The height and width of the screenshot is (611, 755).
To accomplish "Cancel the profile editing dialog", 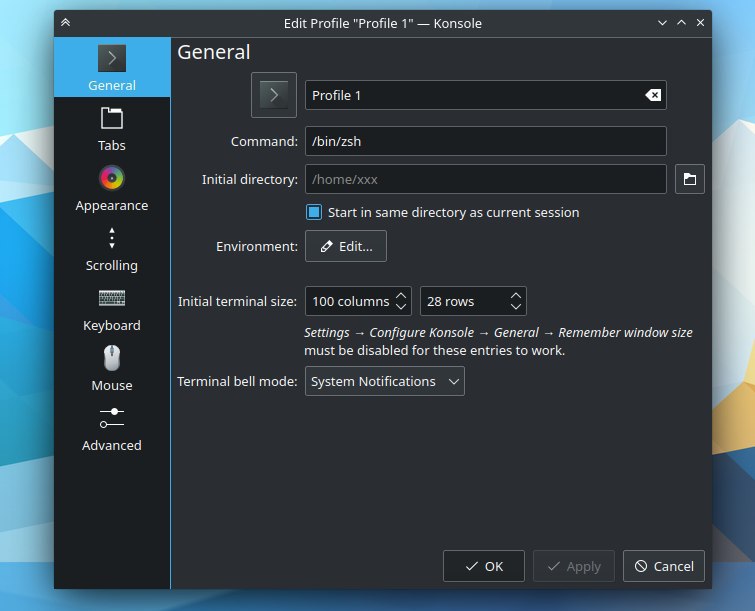I will click(x=664, y=566).
